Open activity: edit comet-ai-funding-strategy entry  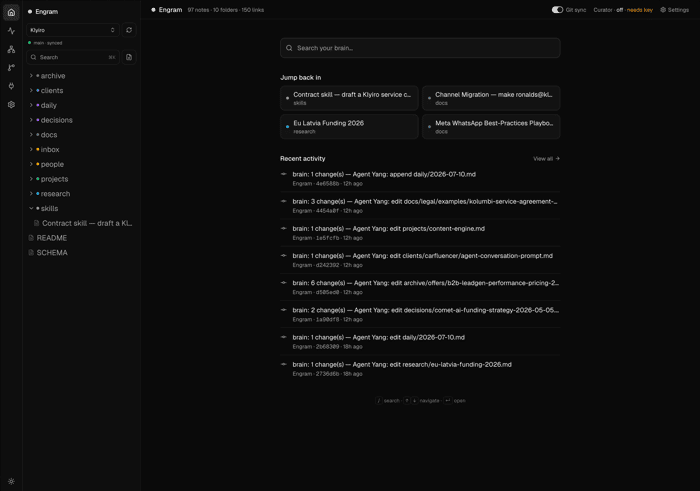coord(420,314)
